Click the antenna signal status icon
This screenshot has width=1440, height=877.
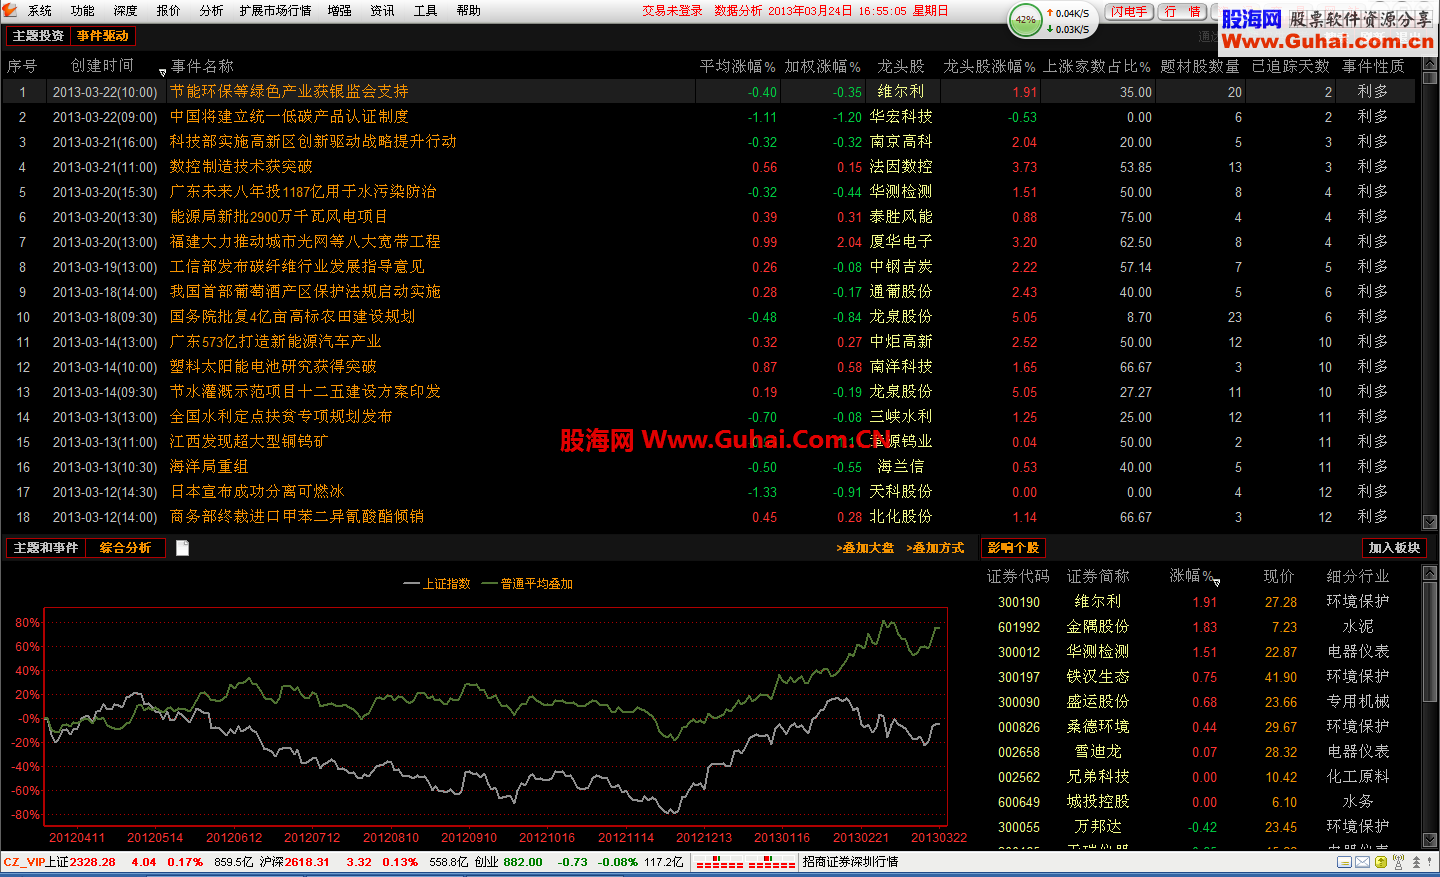1398,862
